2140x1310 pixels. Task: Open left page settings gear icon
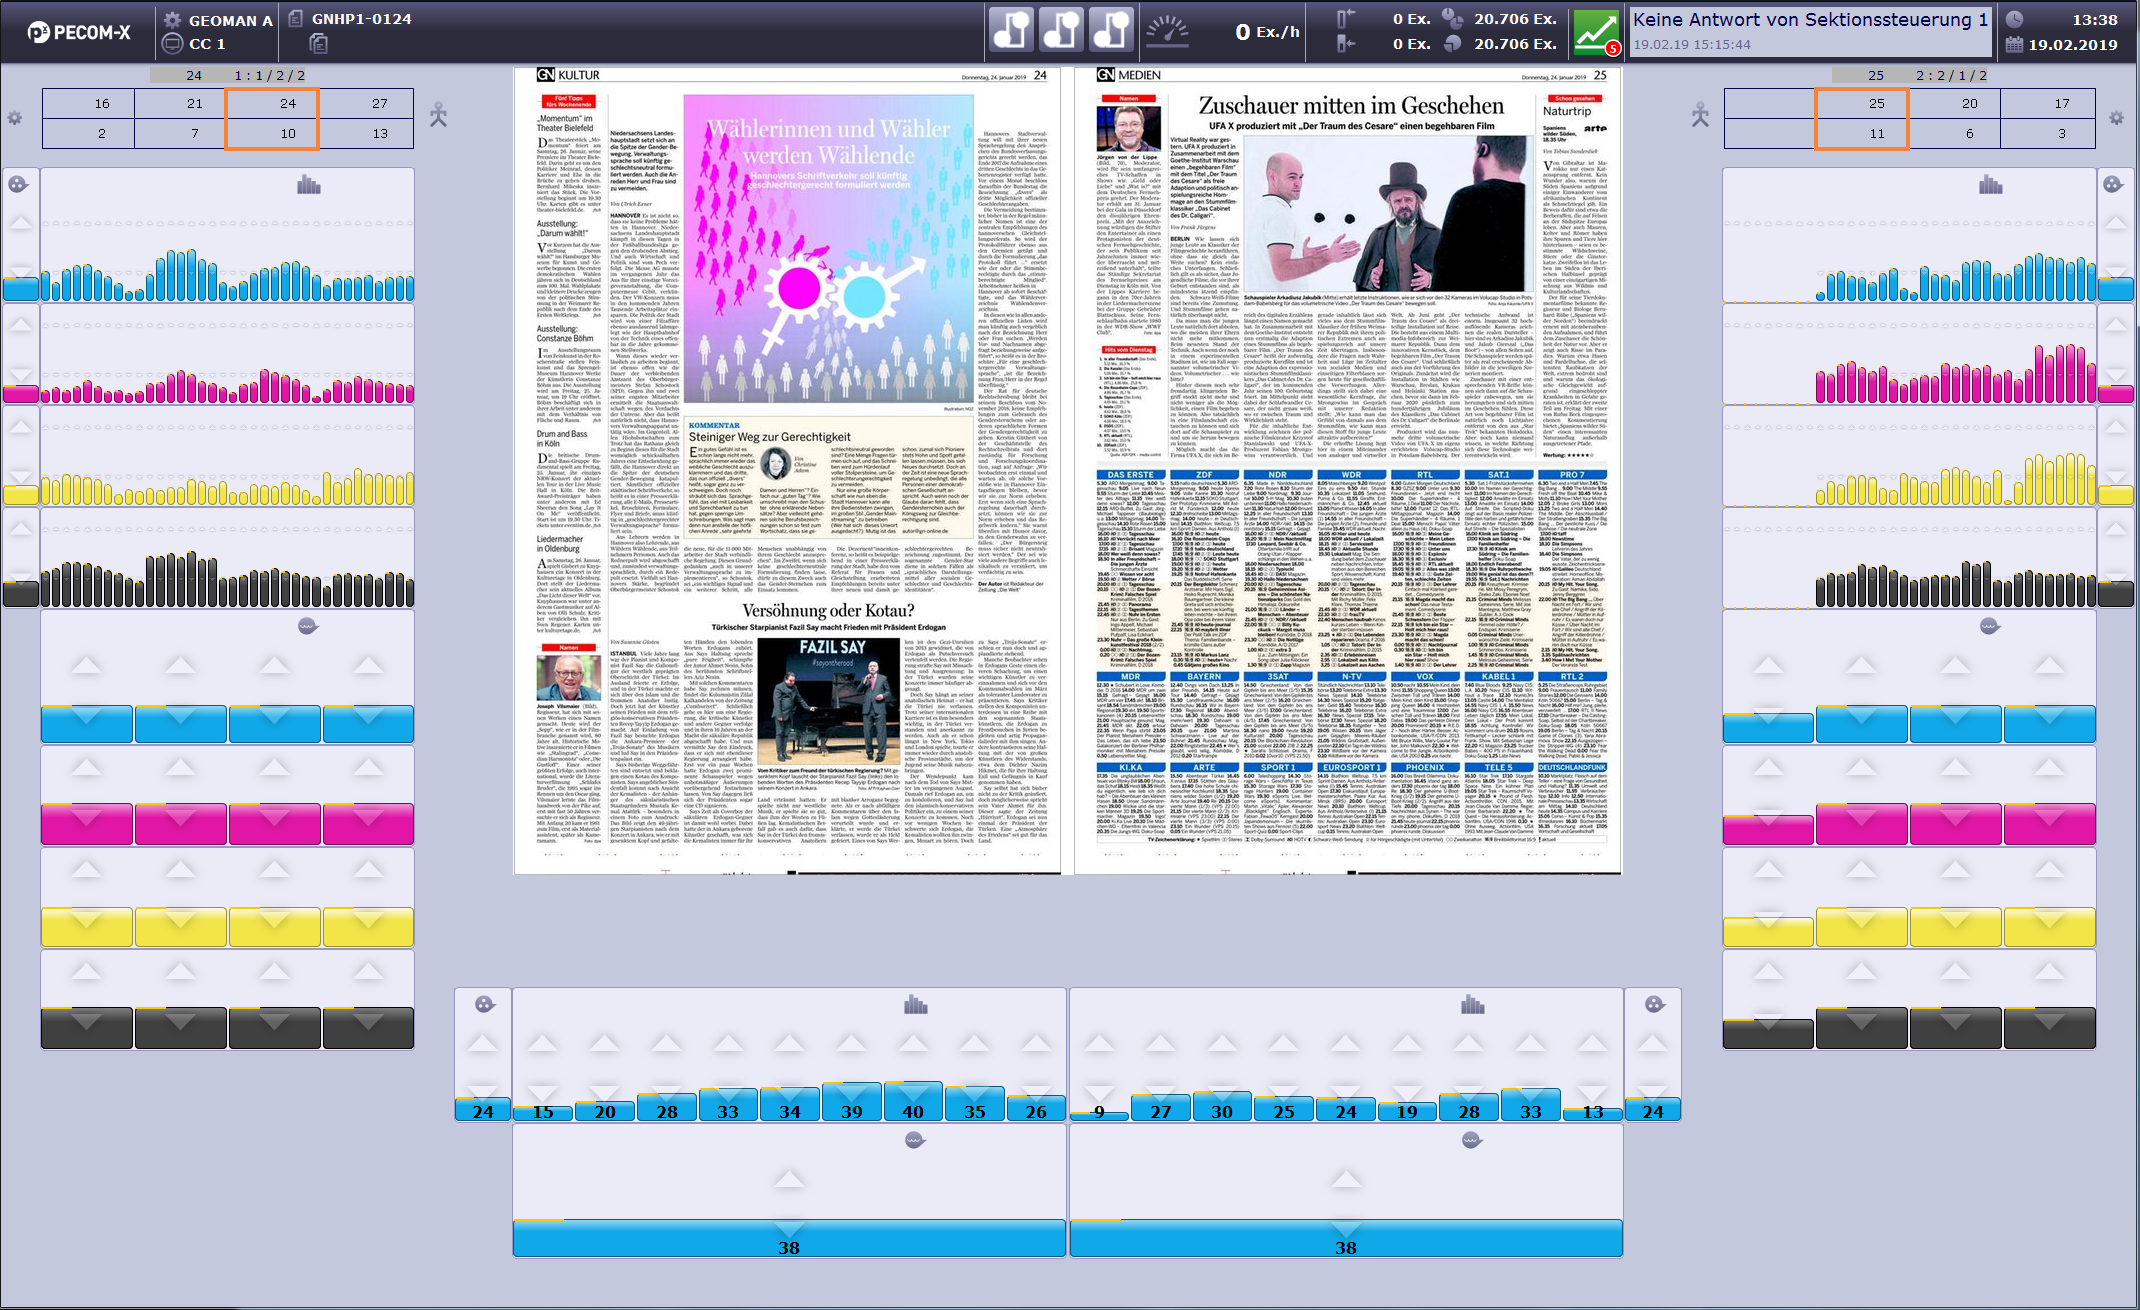coord(14,118)
